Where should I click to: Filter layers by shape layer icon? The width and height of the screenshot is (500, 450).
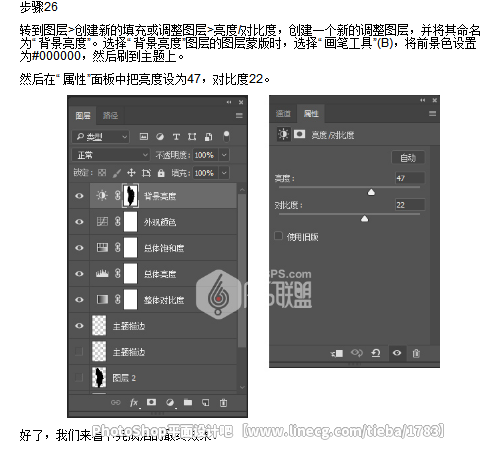click(x=192, y=136)
